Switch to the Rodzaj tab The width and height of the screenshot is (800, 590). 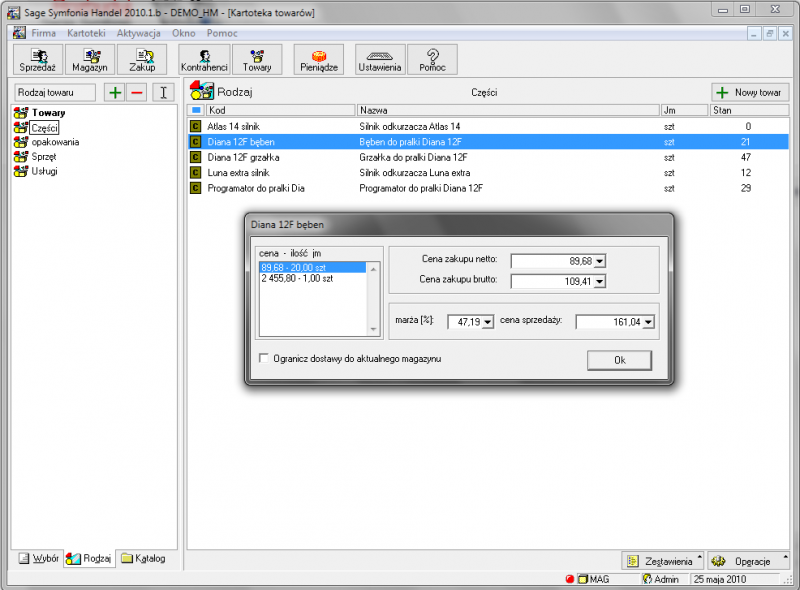89,558
